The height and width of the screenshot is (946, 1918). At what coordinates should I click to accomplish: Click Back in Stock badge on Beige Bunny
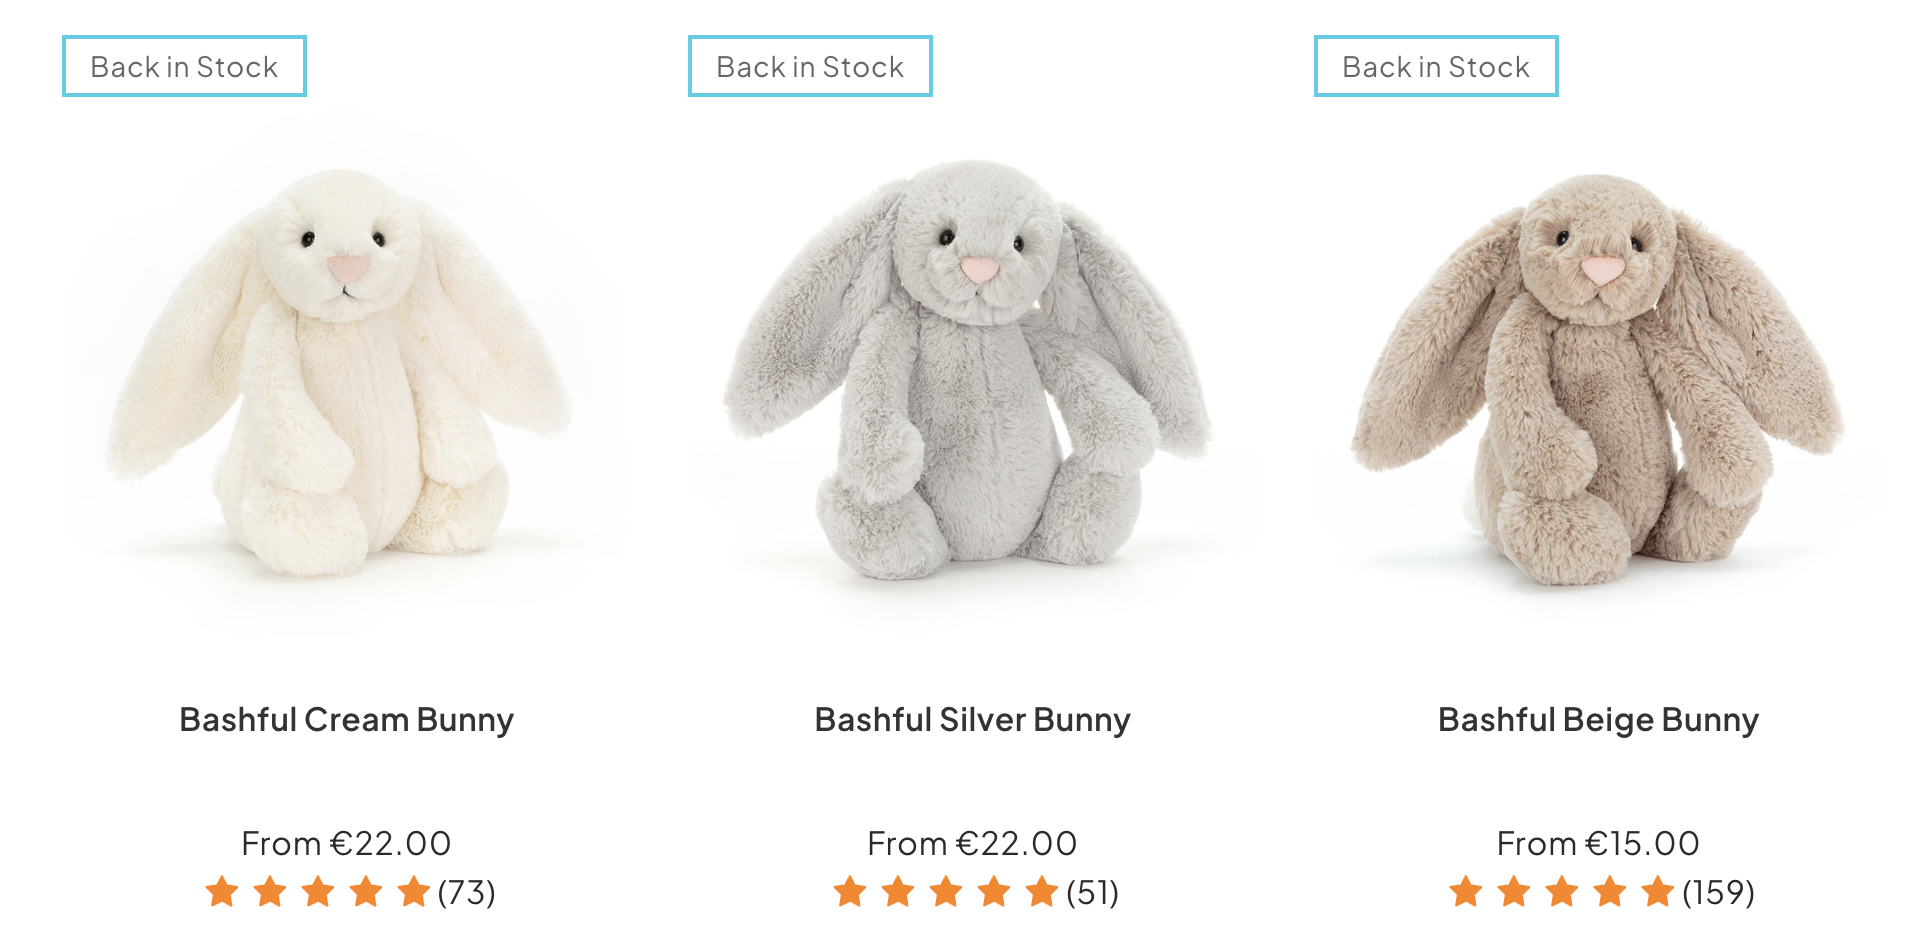tap(1436, 67)
